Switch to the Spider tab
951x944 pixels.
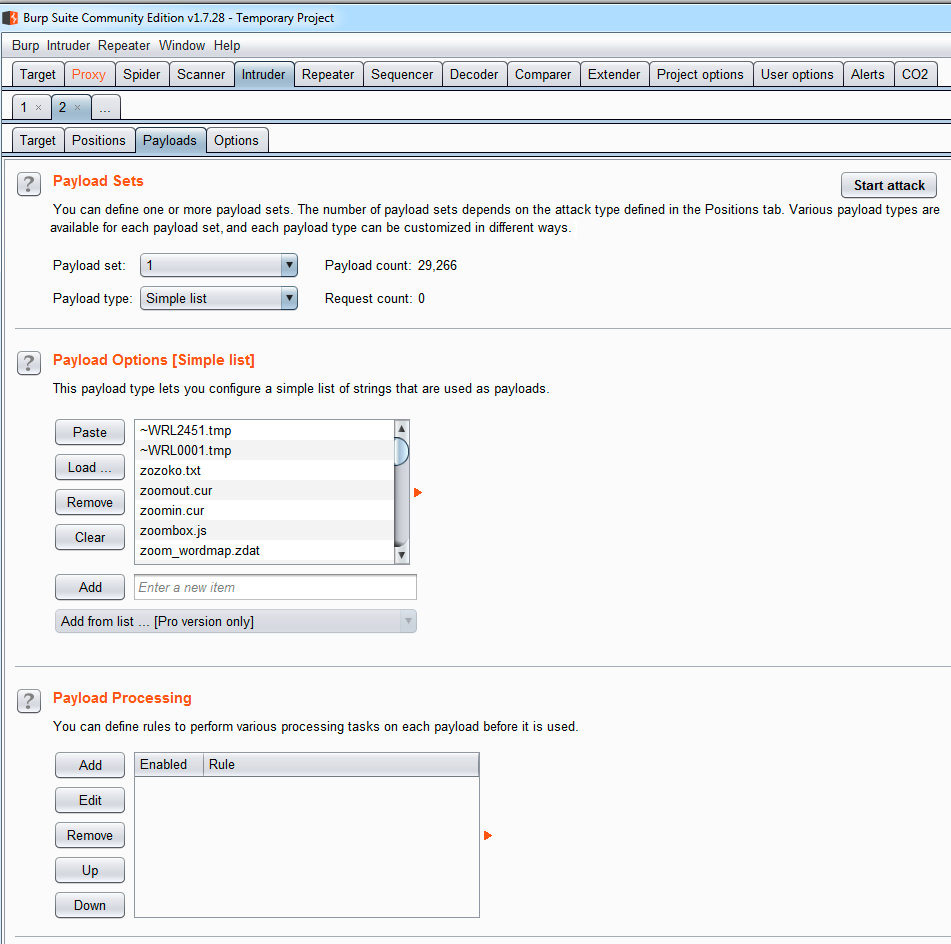pos(141,74)
